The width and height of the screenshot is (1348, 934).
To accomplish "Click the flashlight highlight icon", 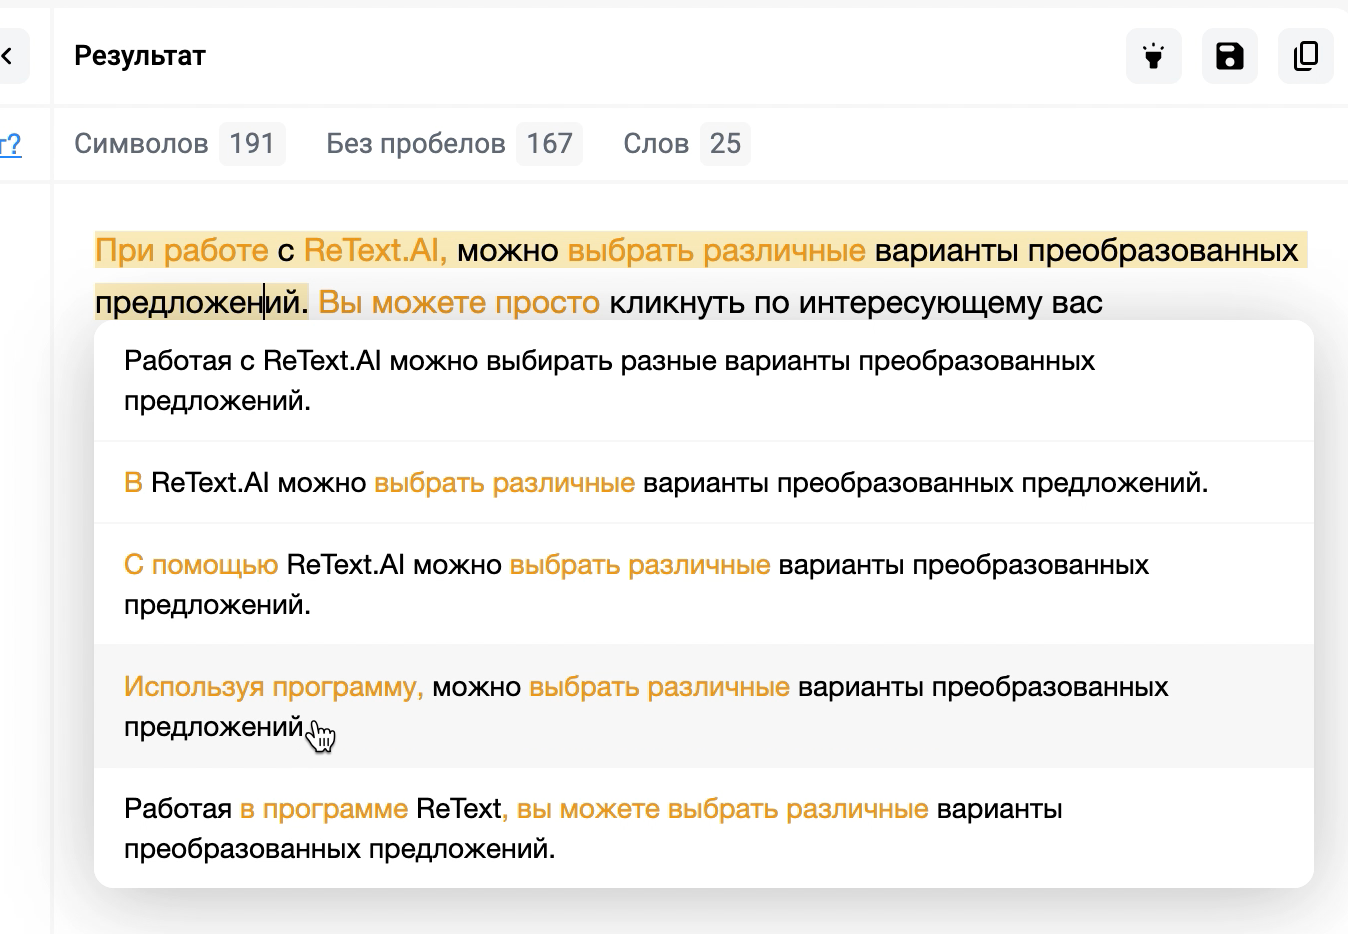I will click(x=1154, y=56).
